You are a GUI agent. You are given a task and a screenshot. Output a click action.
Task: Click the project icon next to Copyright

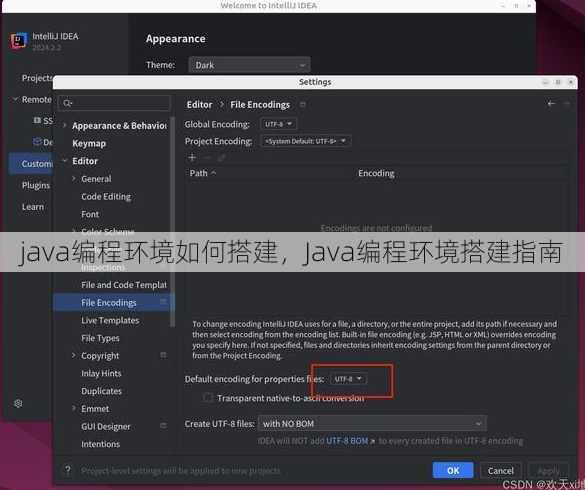(163, 355)
